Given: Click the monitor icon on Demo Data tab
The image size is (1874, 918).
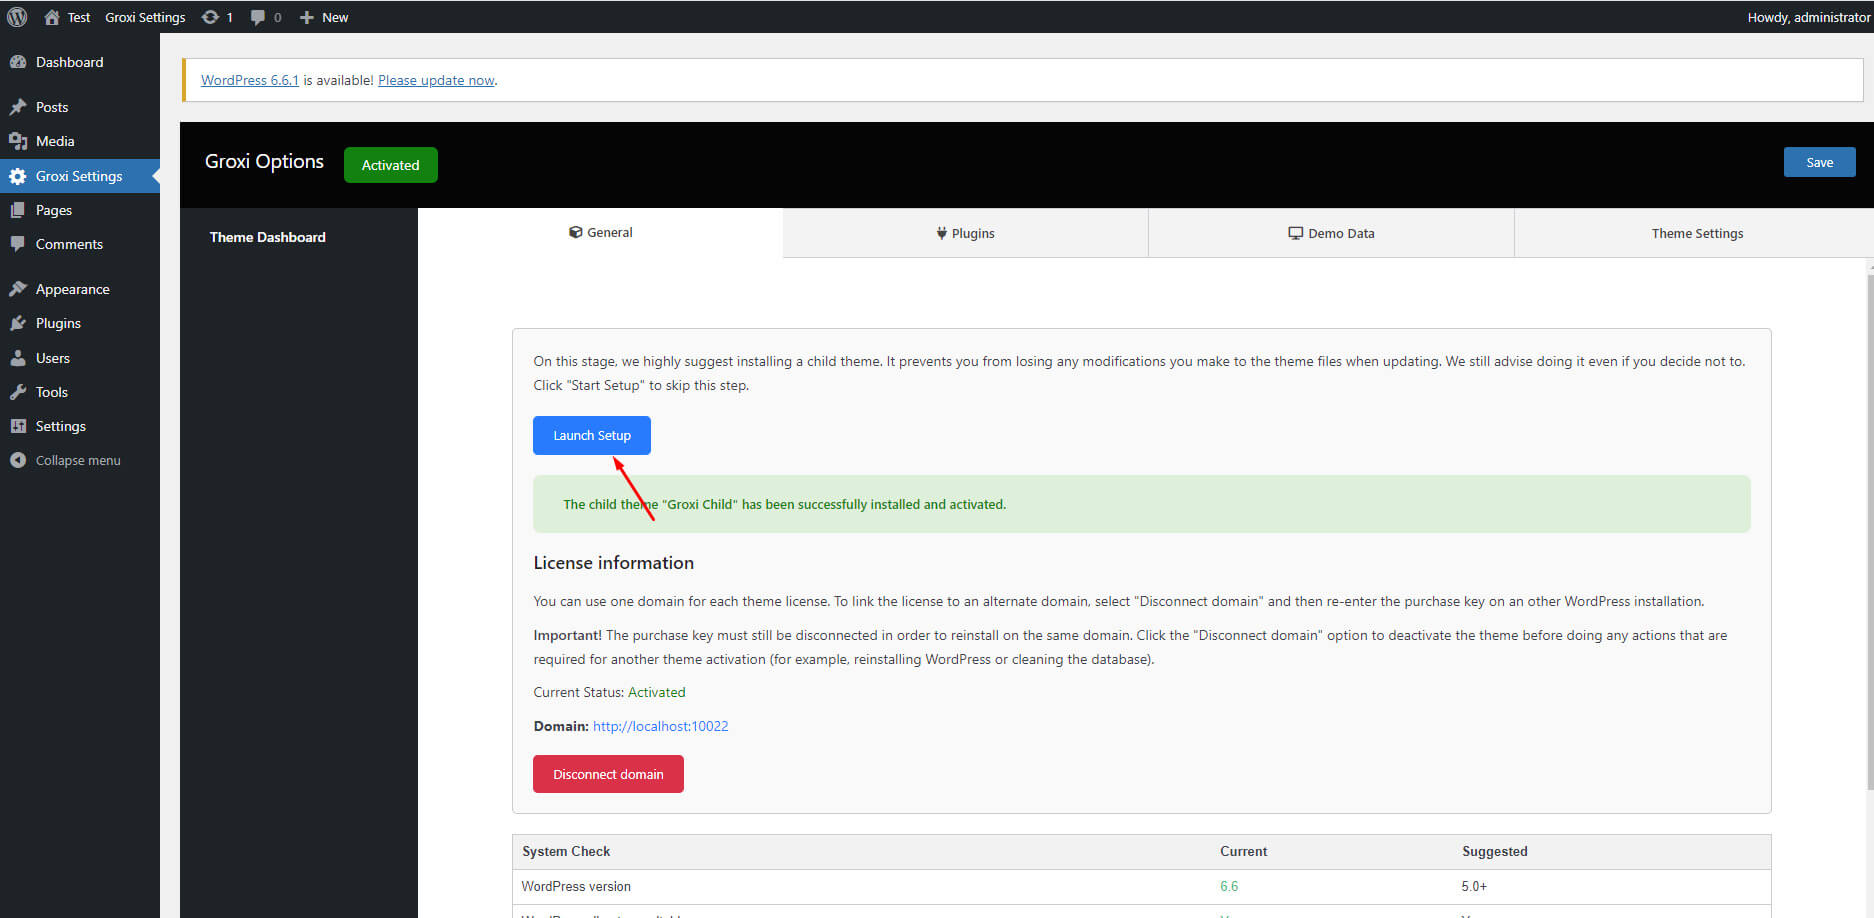Looking at the screenshot, I should [x=1295, y=233].
